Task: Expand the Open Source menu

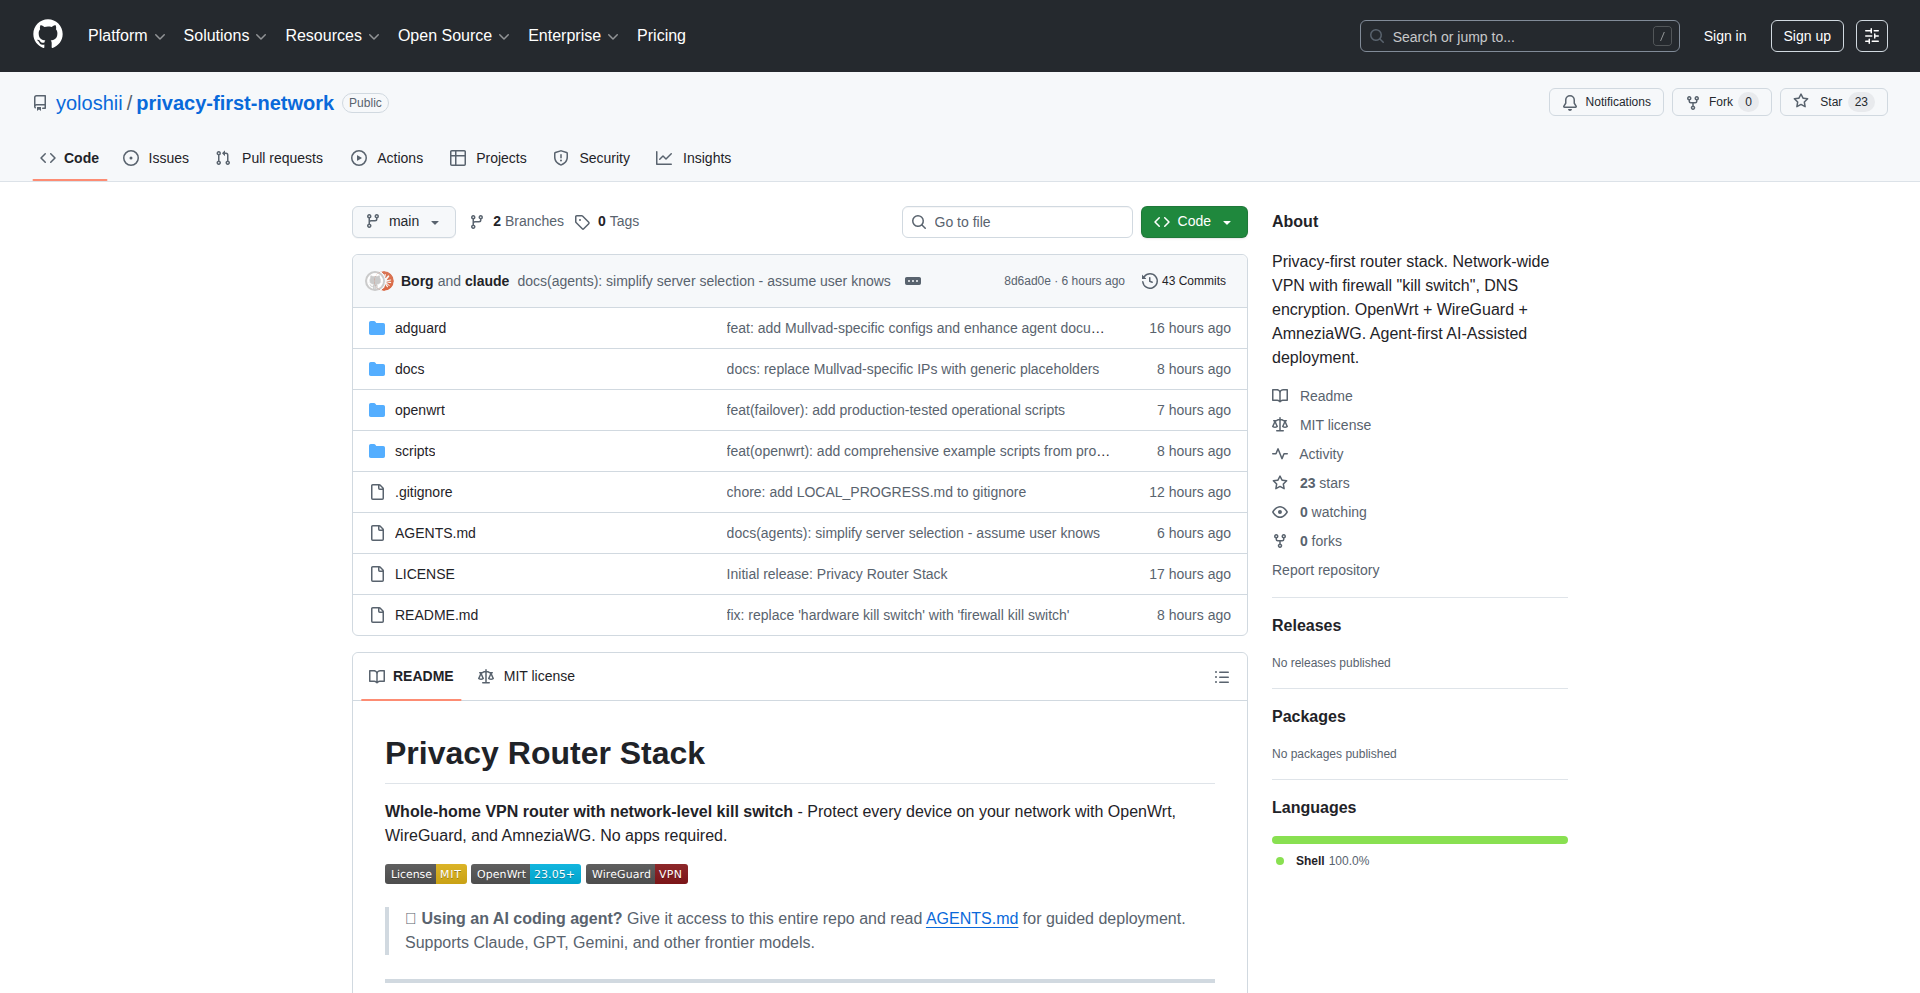Action: 454,36
